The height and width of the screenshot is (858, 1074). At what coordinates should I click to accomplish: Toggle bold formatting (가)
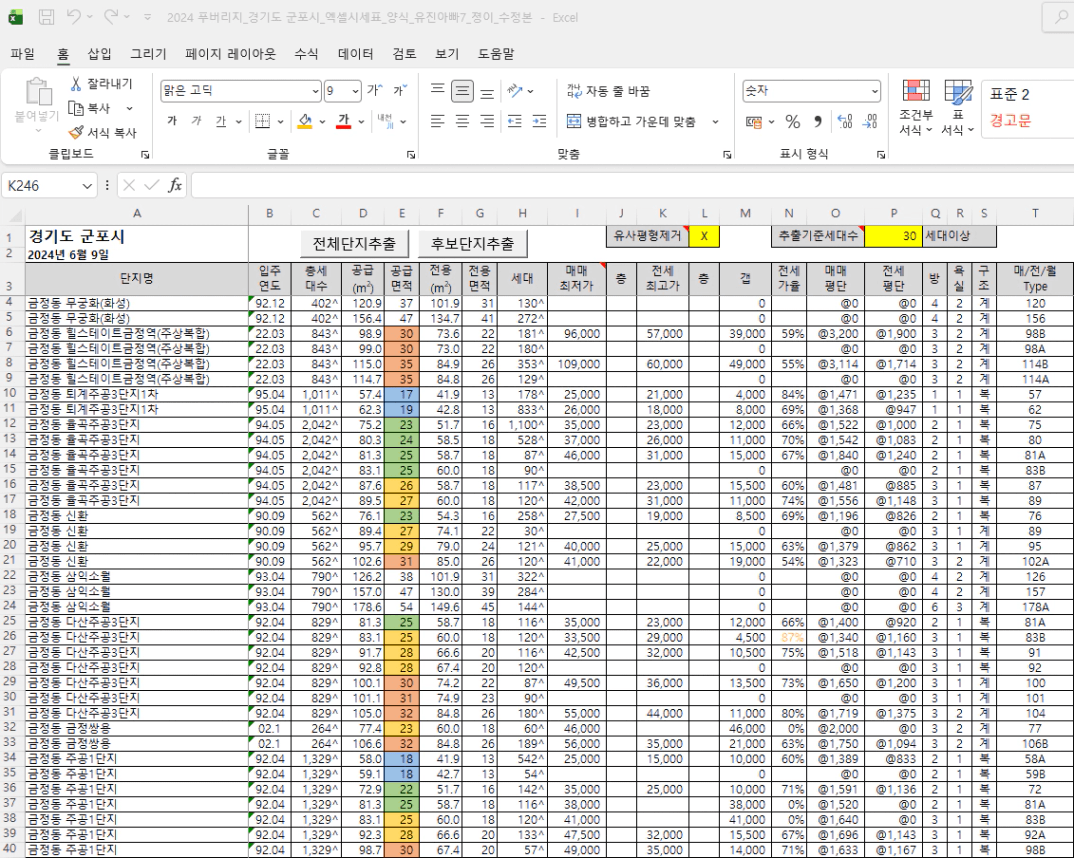tap(172, 122)
